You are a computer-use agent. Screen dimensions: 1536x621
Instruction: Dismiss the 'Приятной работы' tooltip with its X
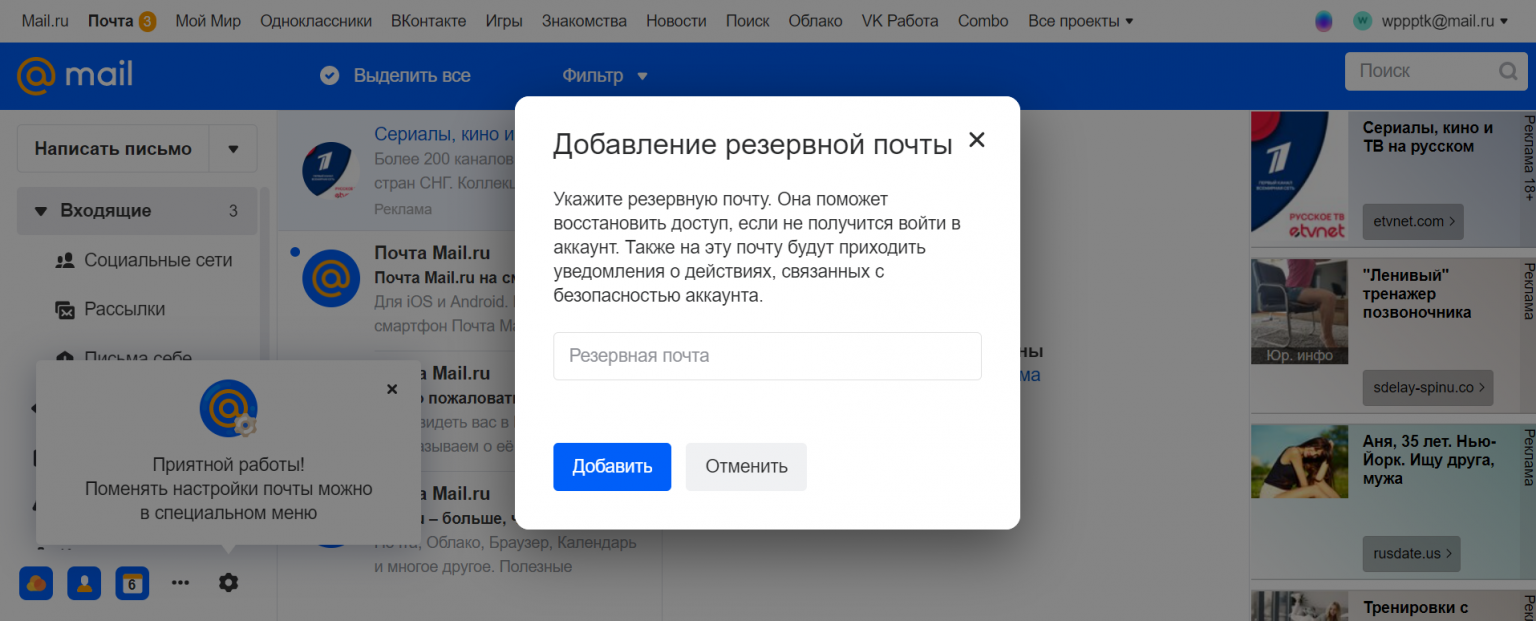coord(392,389)
